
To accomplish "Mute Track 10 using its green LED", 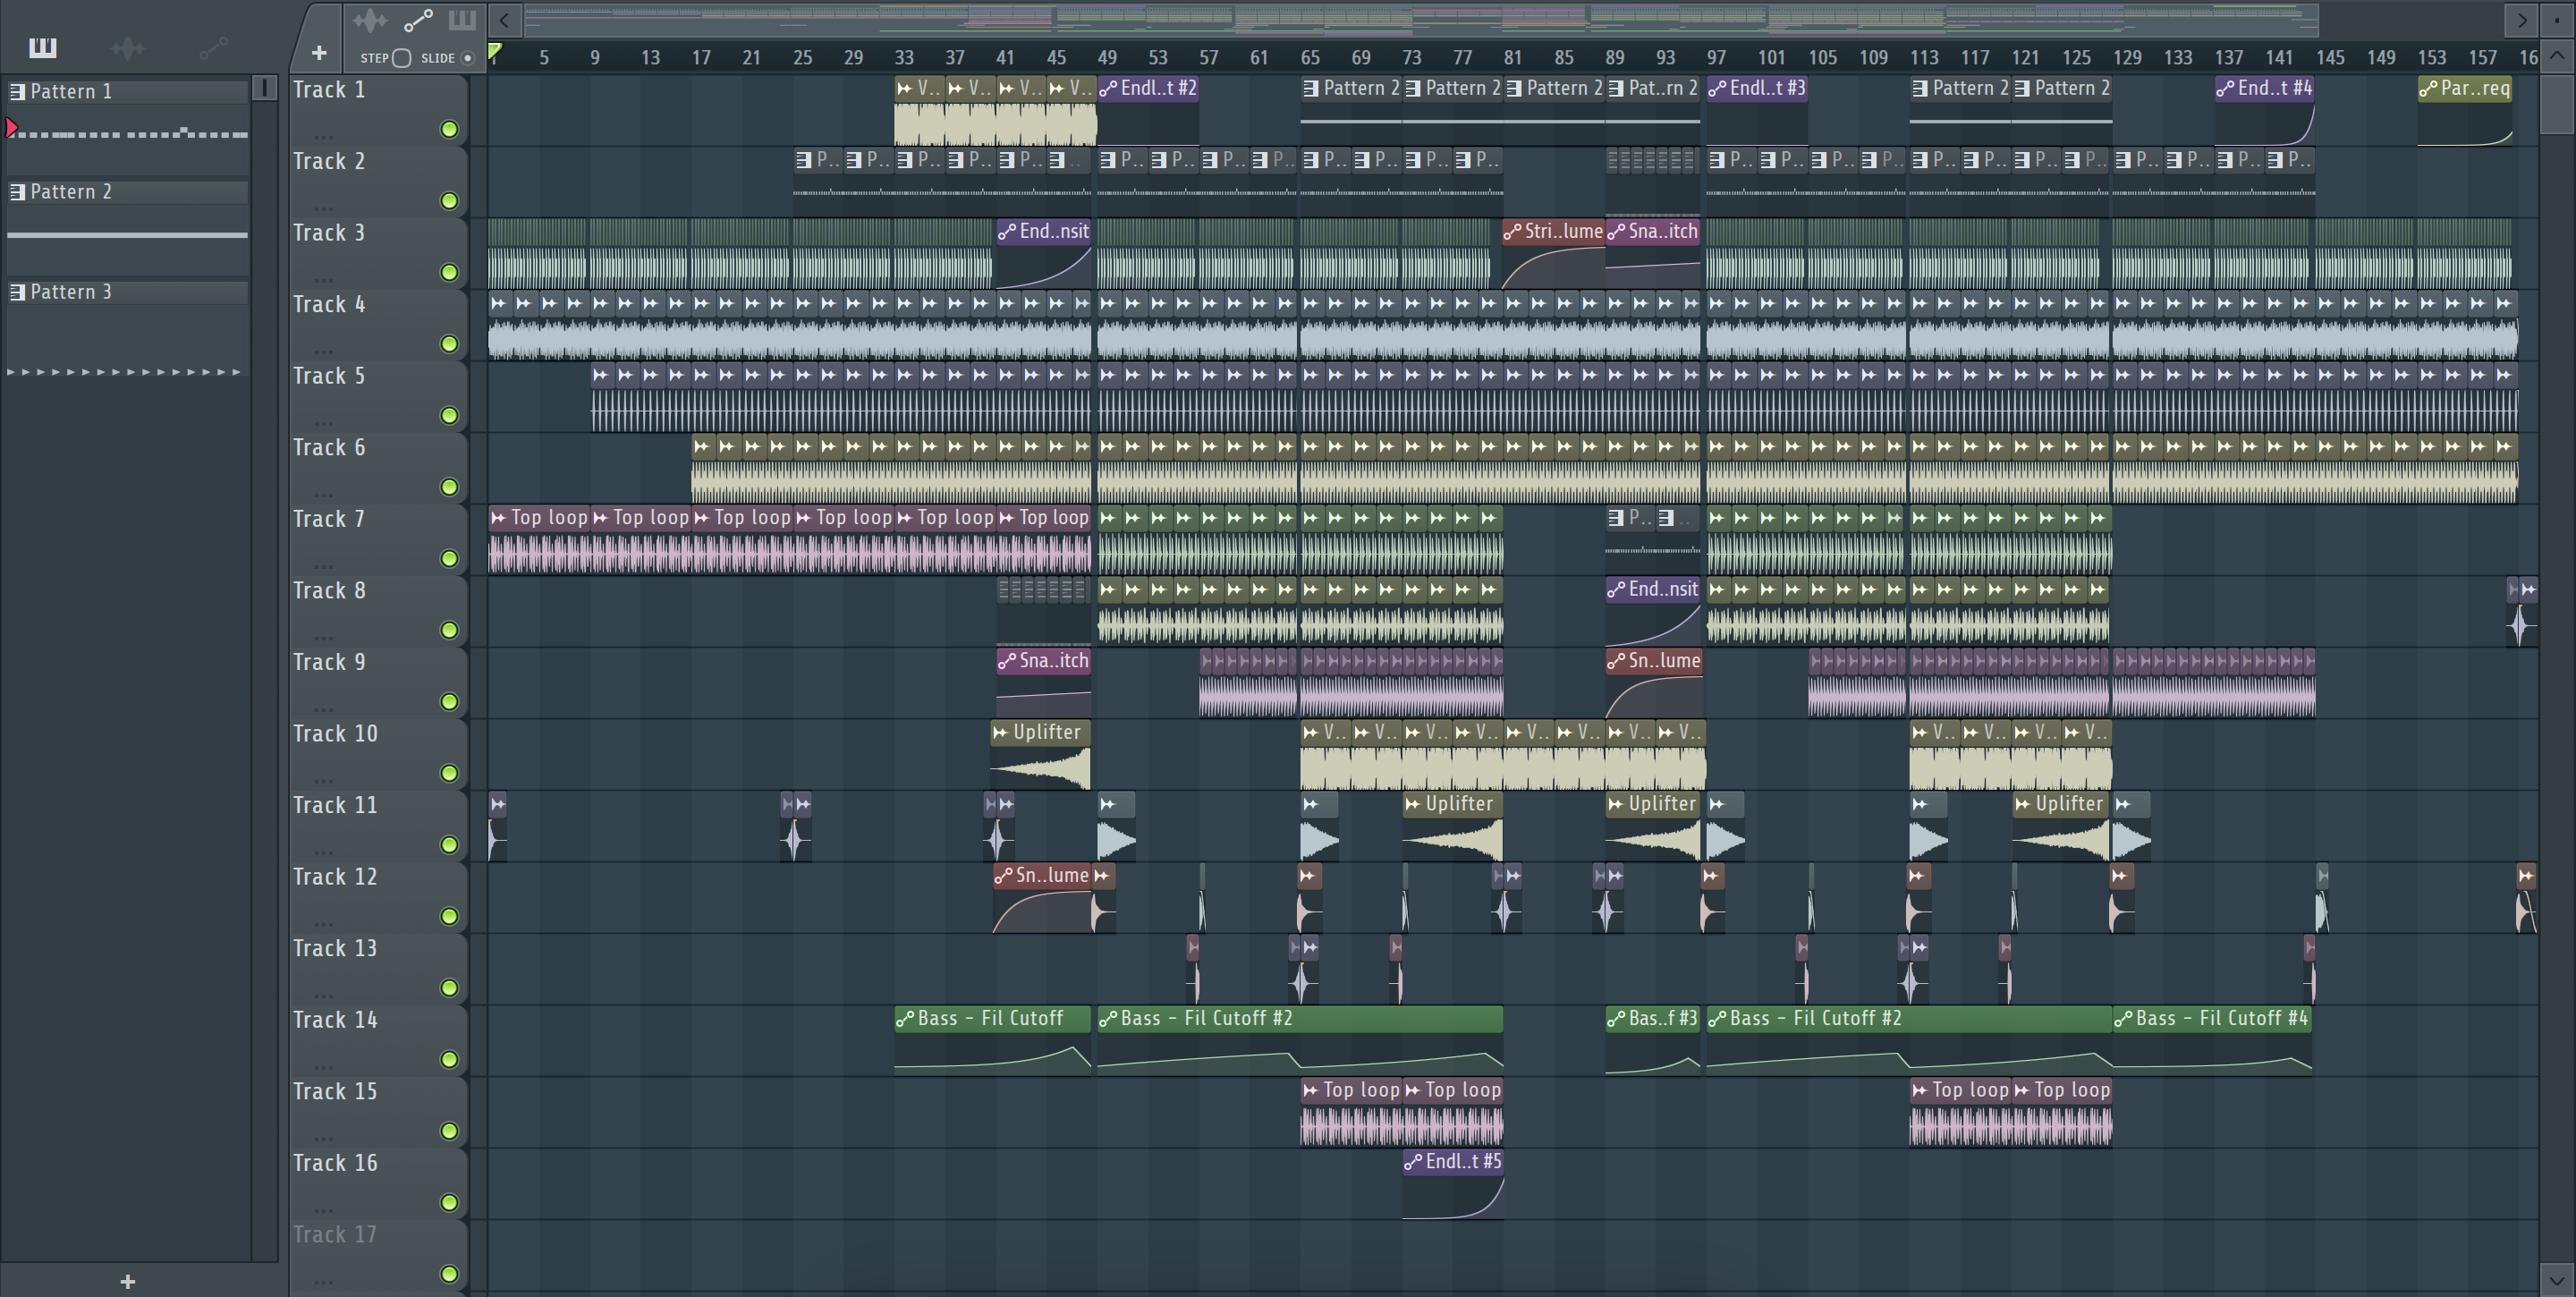I will point(449,773).
